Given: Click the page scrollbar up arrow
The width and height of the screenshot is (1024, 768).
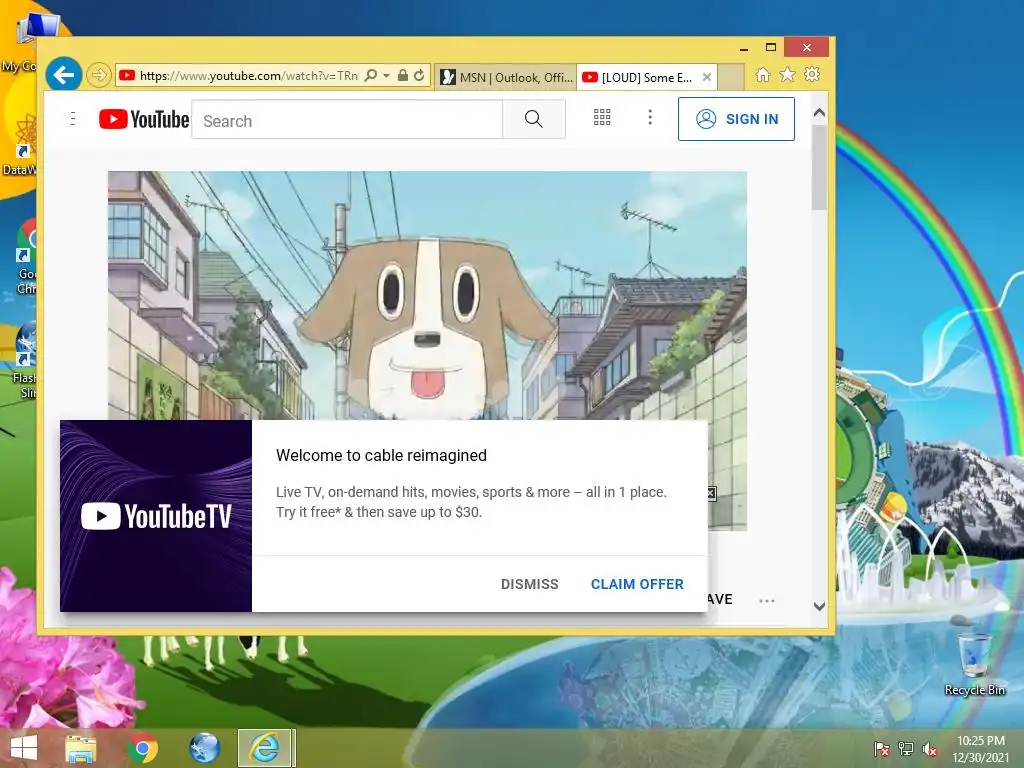Looking at the screenshot, I should [820, 113].
